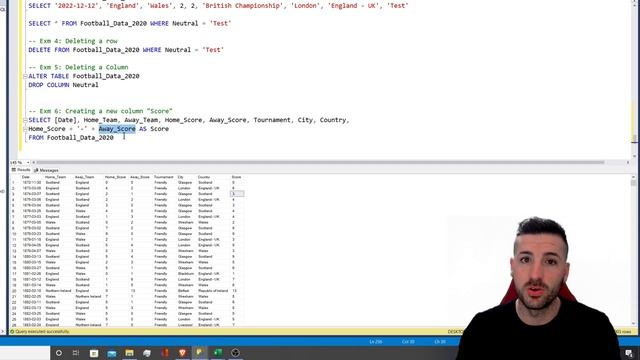Click the 'British Championship' string in editor

[243, 6]
